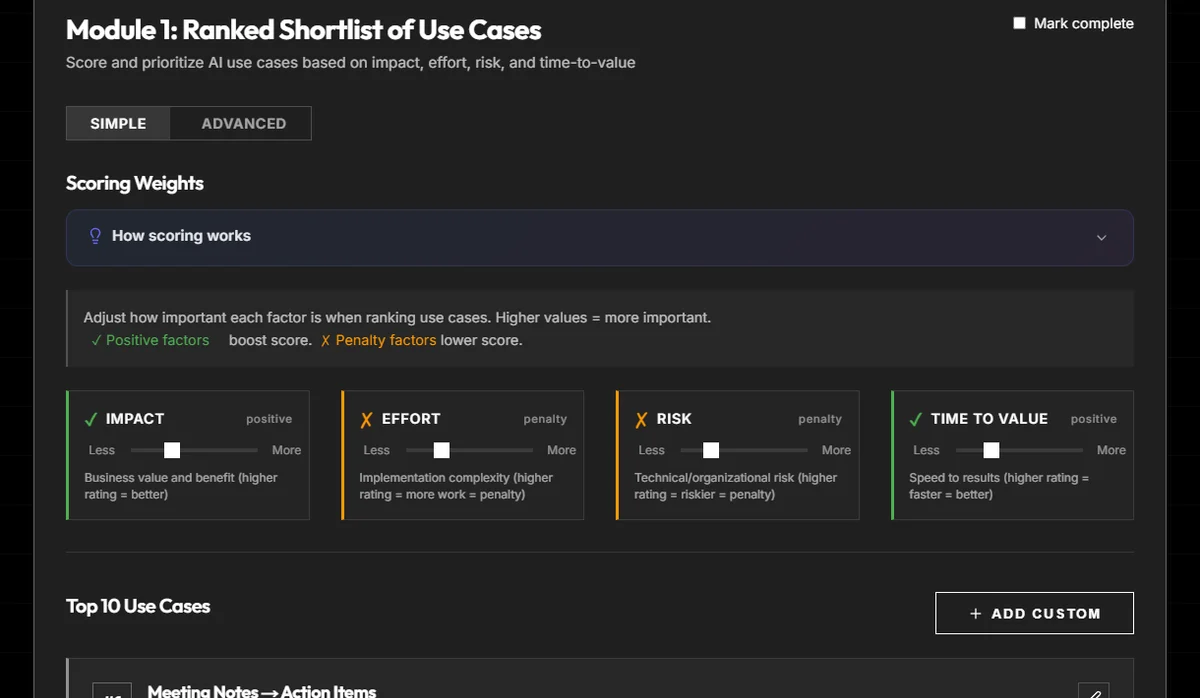Image resolution: width=1200 pixels, height=698 pixels.
Task: Click the Module 1: Ranked Shortlist heading
Action: pyautogui.click(x=304, y=29)
